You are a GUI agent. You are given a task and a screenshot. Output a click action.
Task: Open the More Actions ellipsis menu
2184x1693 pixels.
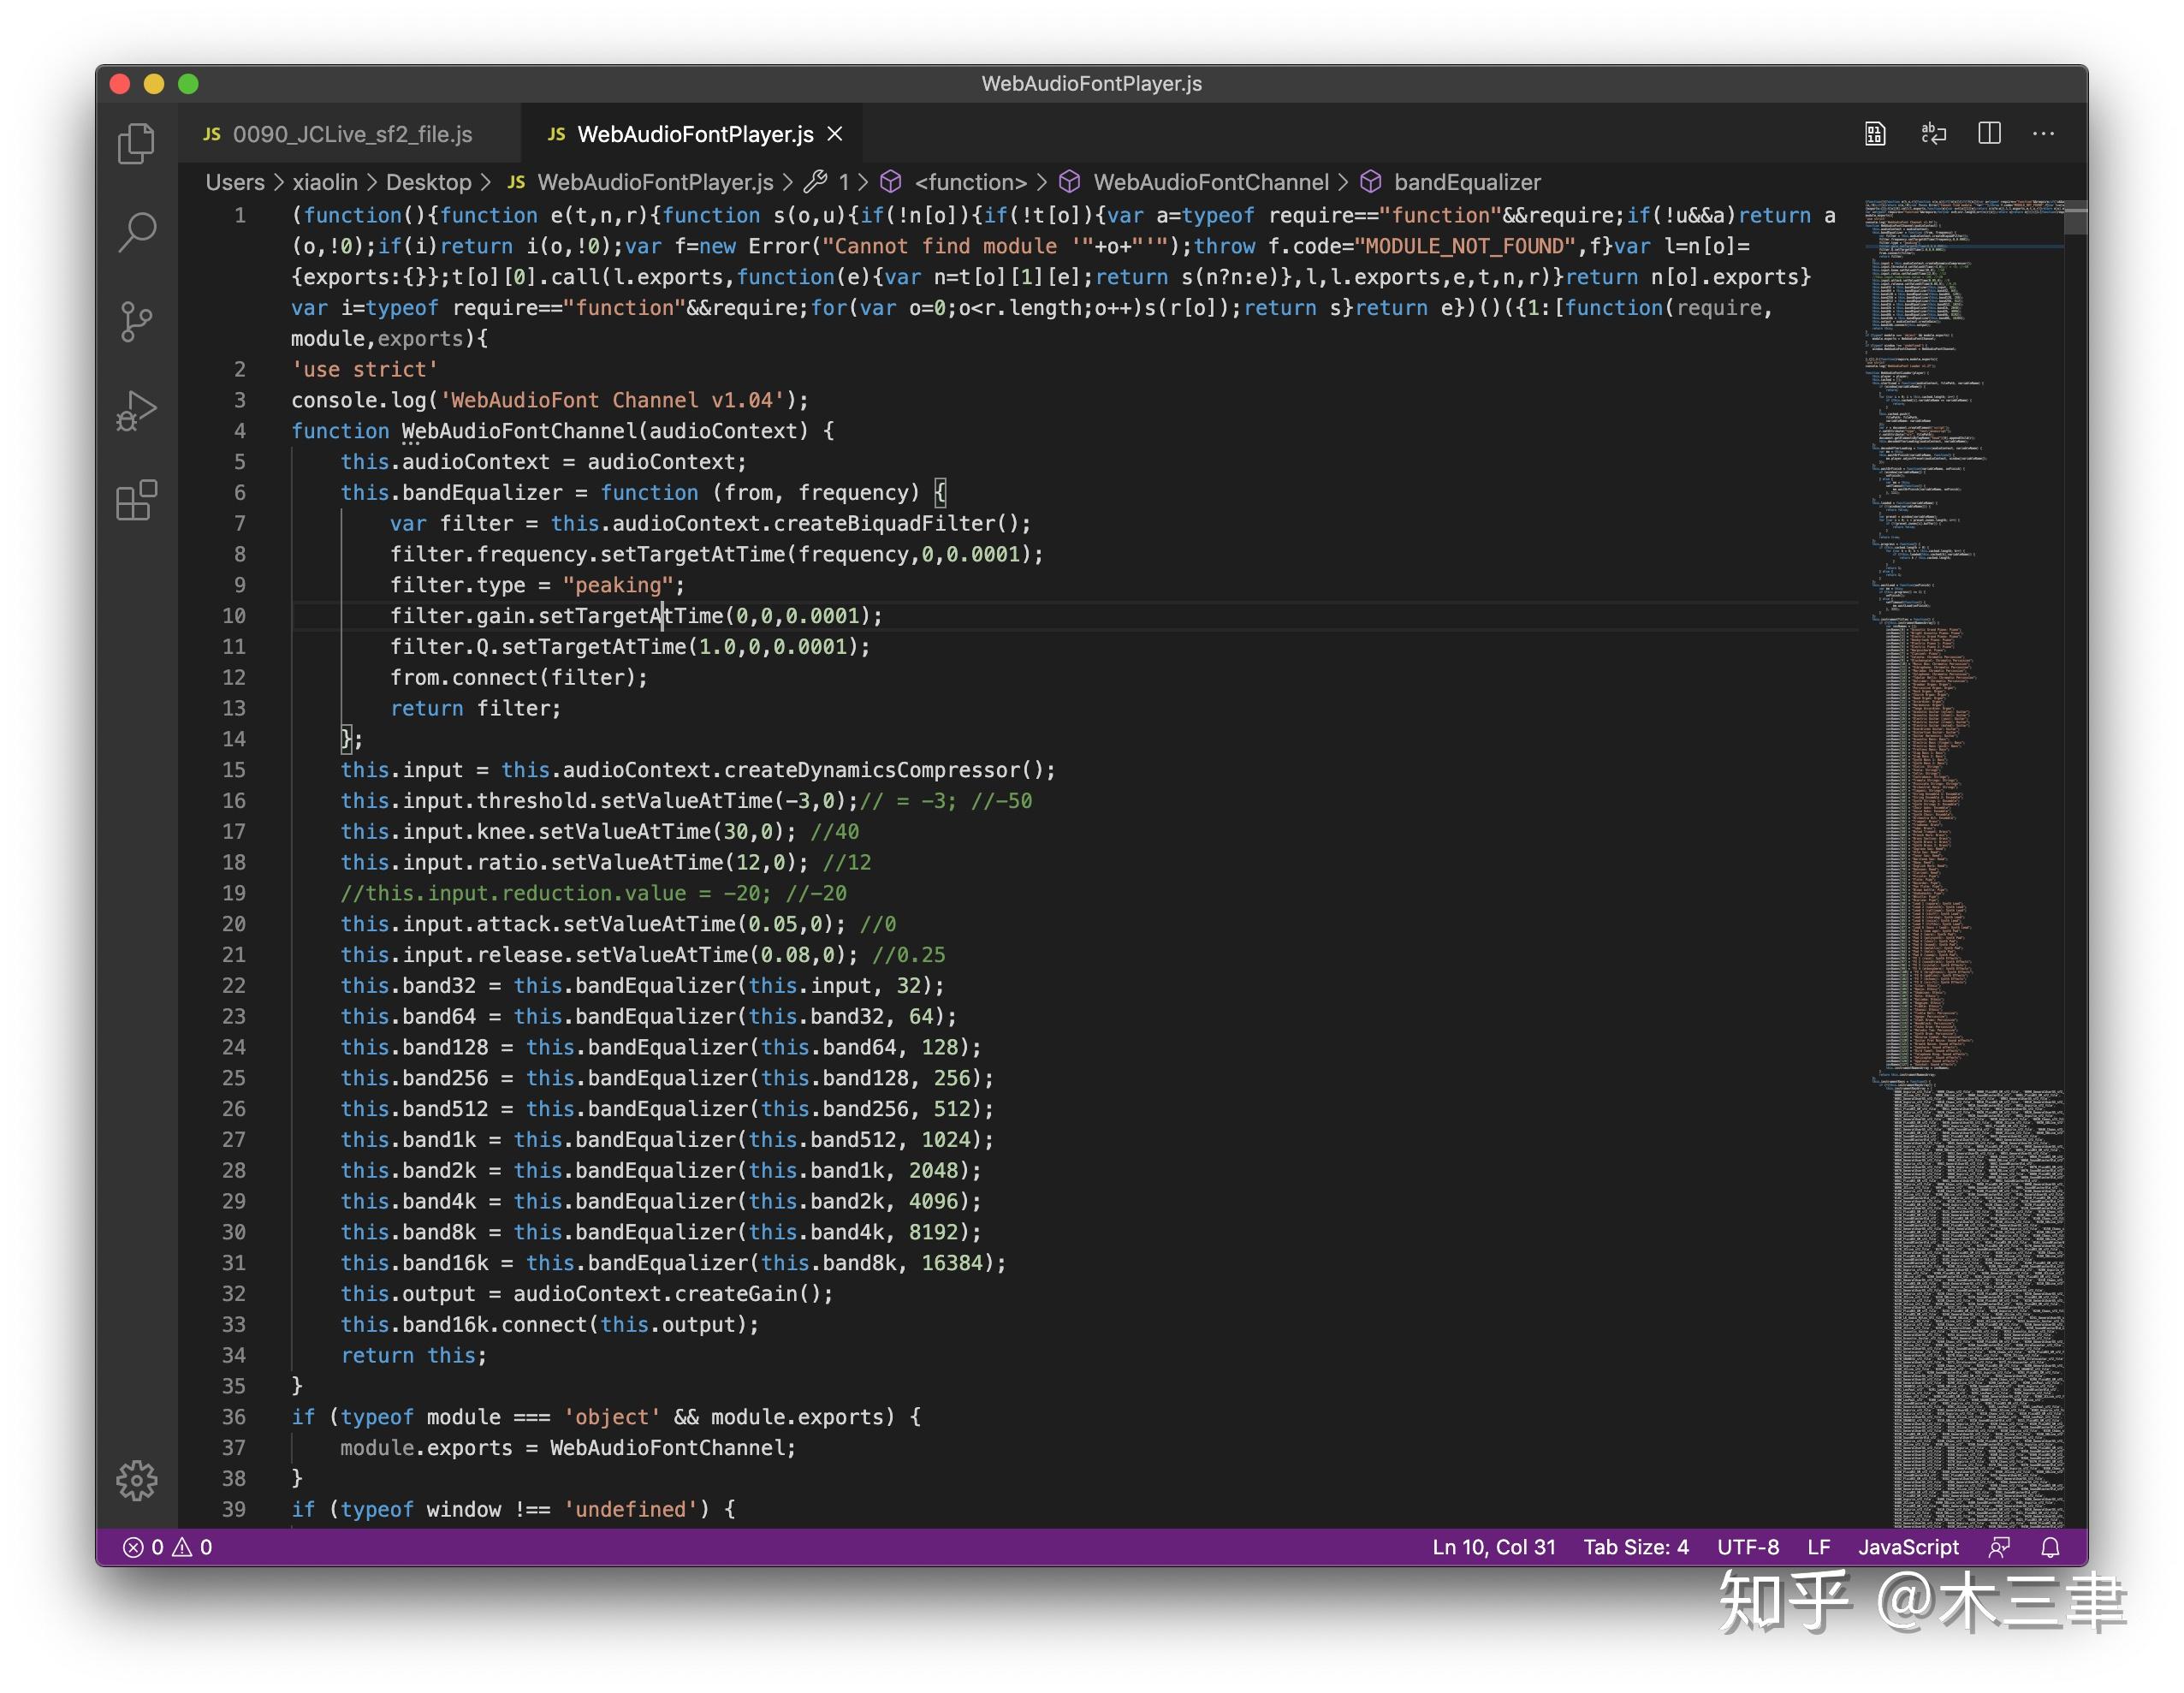click(x=2043, y=134)
